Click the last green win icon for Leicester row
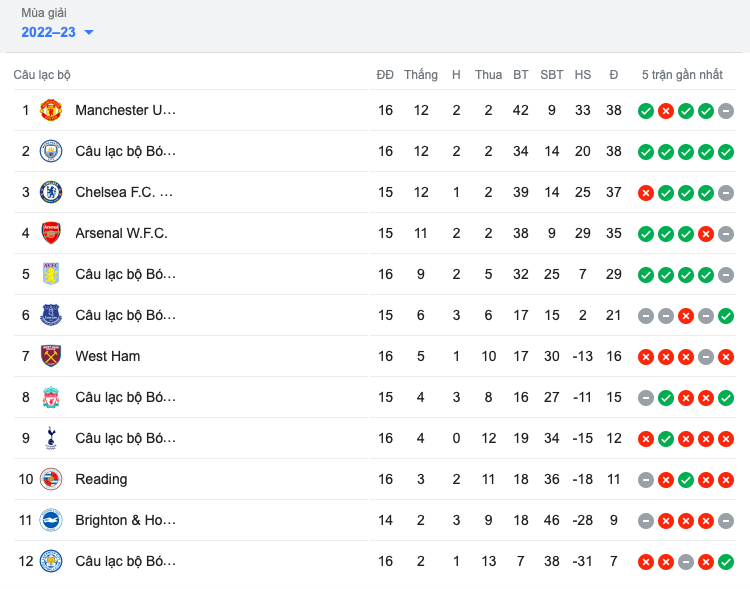The height and width of the screenshot is (589, 750). (x=726, y=561)
